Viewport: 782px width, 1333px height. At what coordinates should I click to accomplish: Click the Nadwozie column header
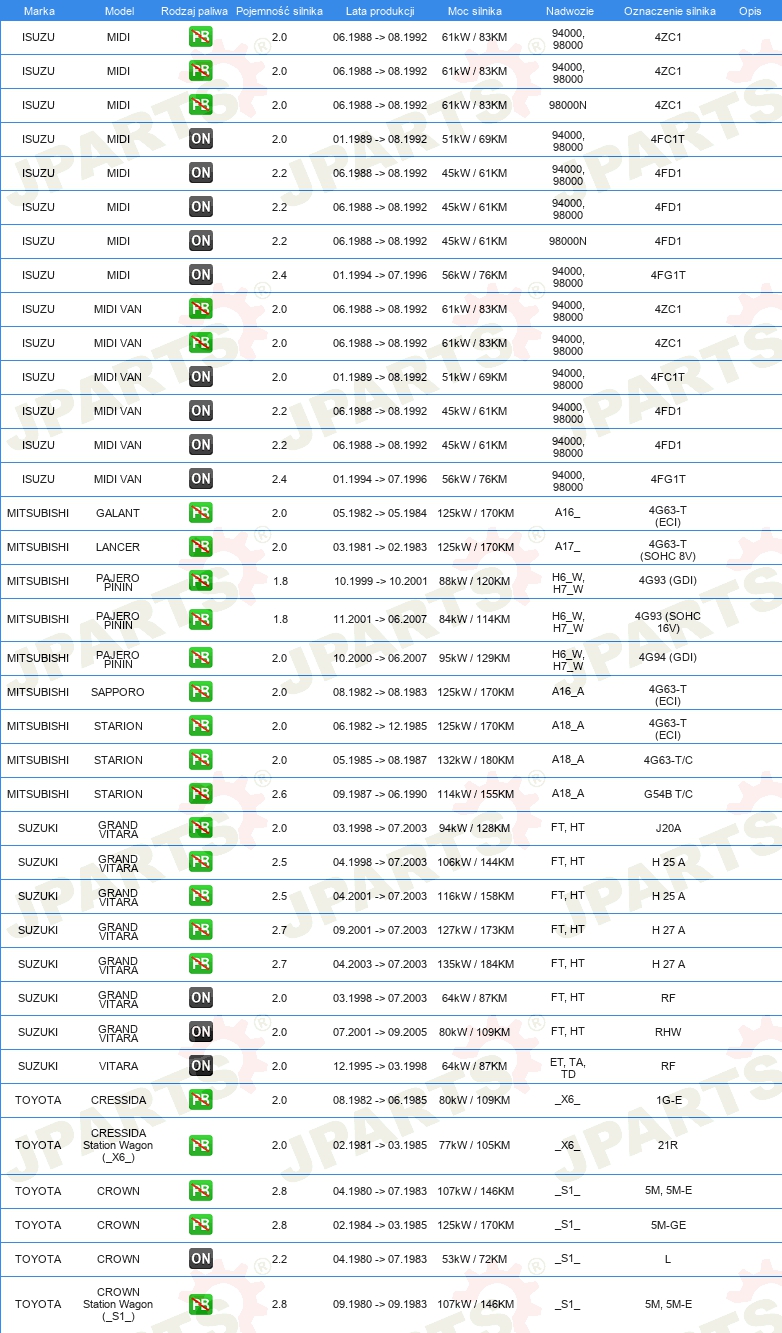[568, 10]
